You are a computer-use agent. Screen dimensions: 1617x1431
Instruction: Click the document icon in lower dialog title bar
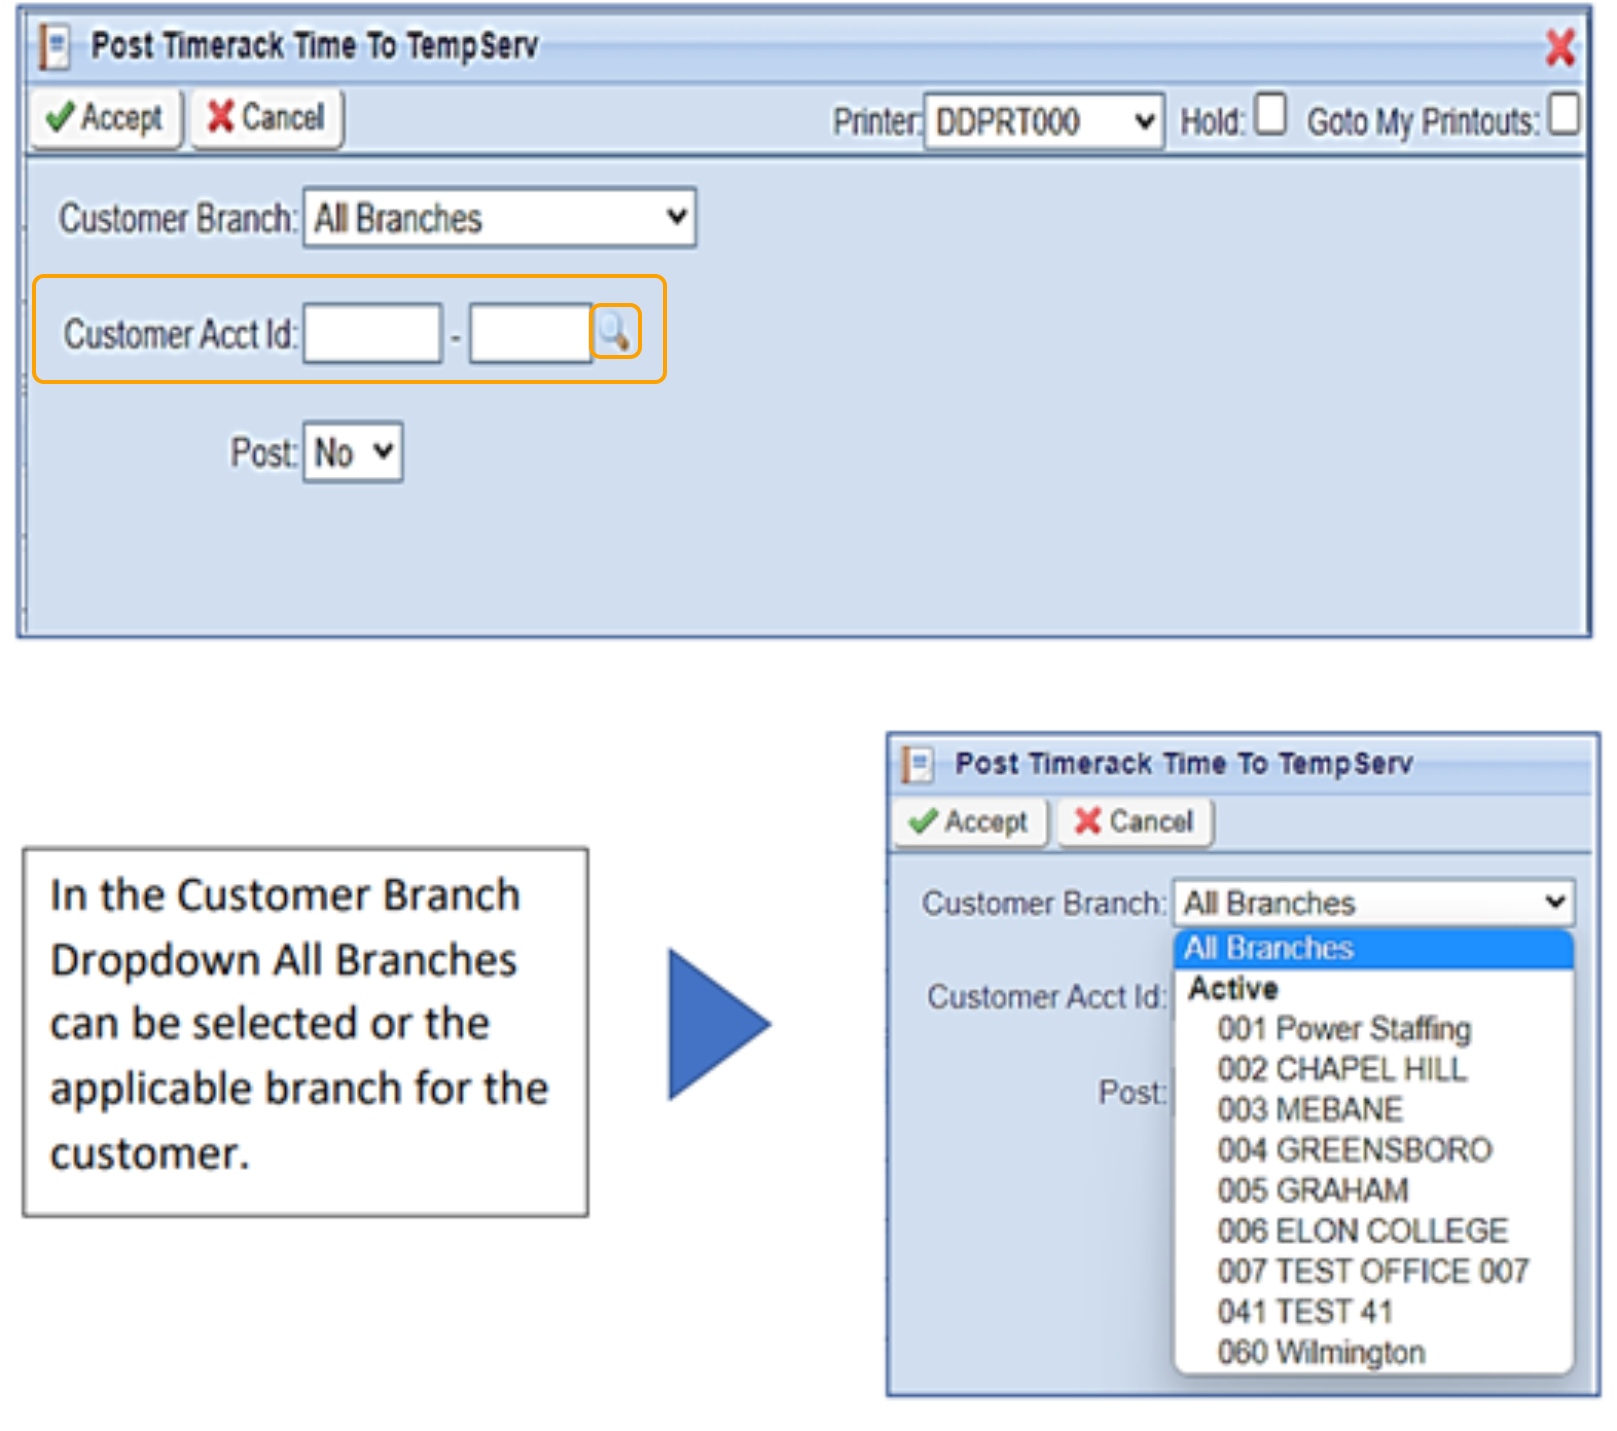tap(918, 765)
